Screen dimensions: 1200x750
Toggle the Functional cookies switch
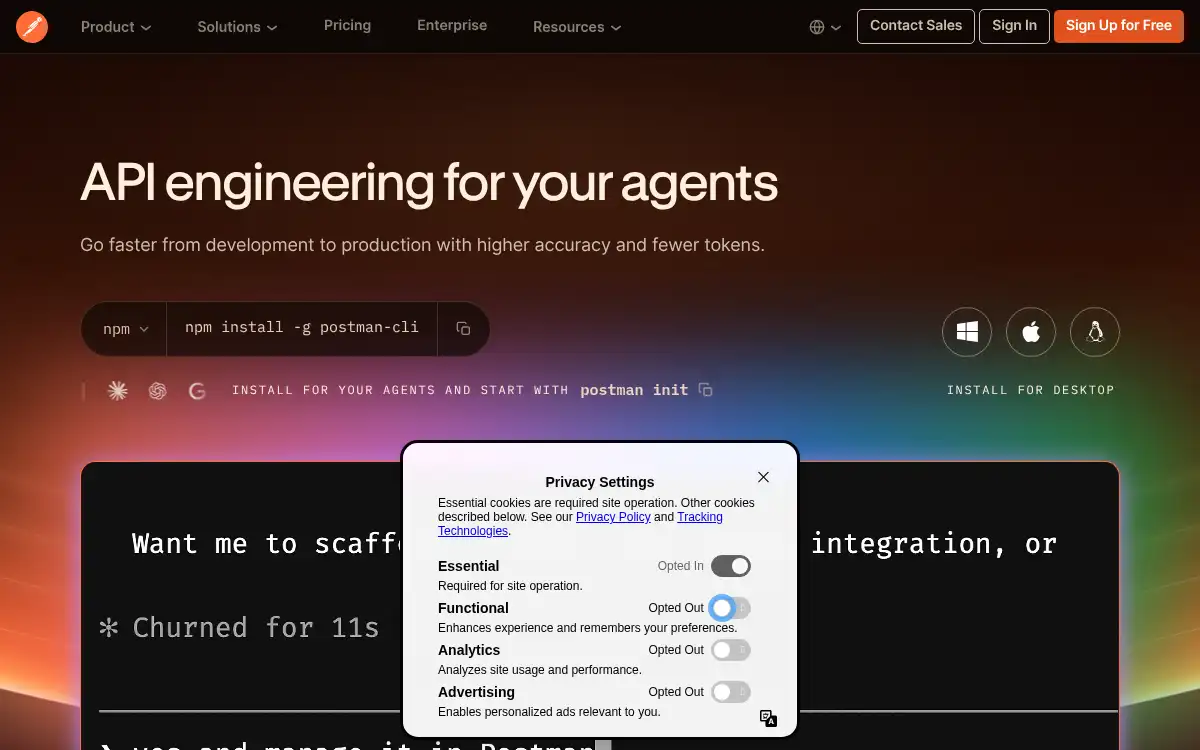click(x=731, y=608)
